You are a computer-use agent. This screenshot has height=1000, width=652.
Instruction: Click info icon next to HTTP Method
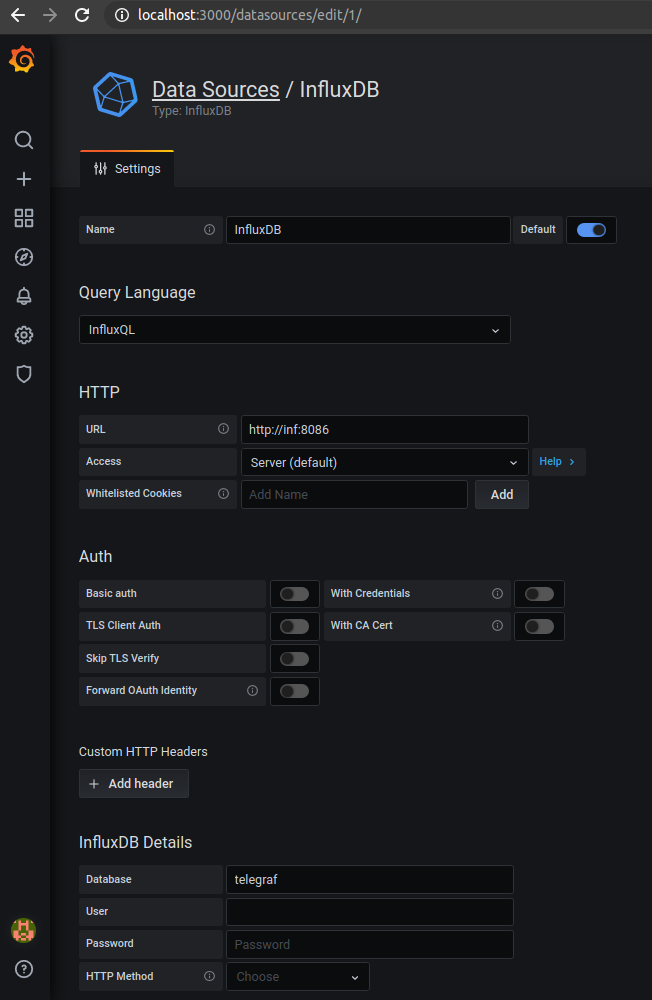(209, 976)
